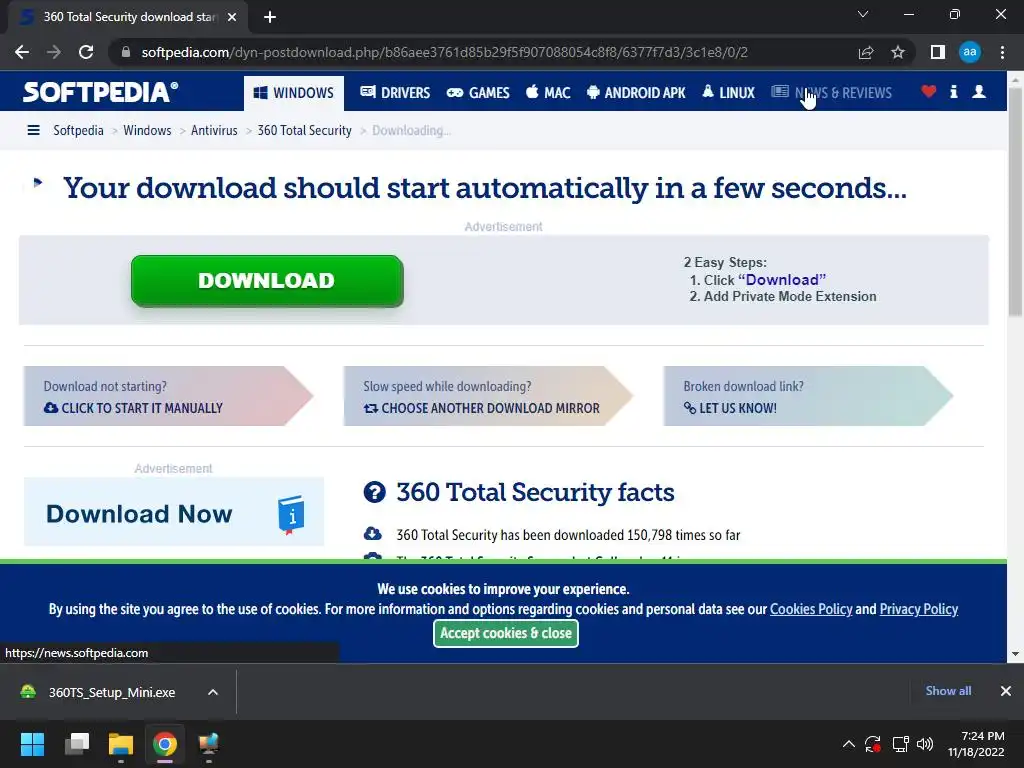View site information lock icon
Screen dimensions: 1024x768
point(126,52)
